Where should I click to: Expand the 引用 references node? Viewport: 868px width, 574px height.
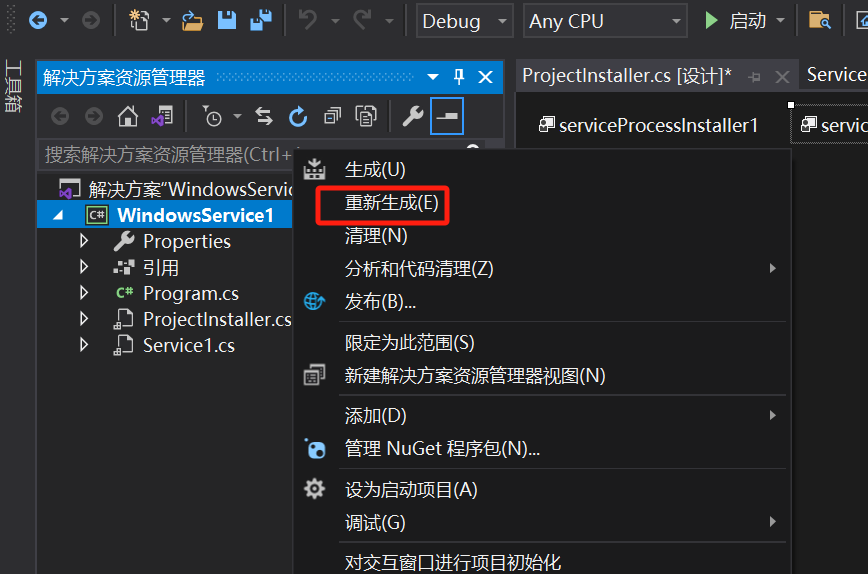[84, 267]
